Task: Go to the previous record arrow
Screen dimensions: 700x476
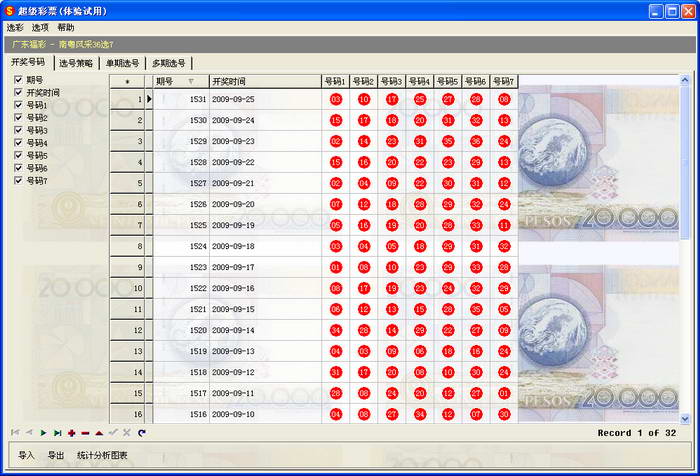Action: (x=29, y=433)
